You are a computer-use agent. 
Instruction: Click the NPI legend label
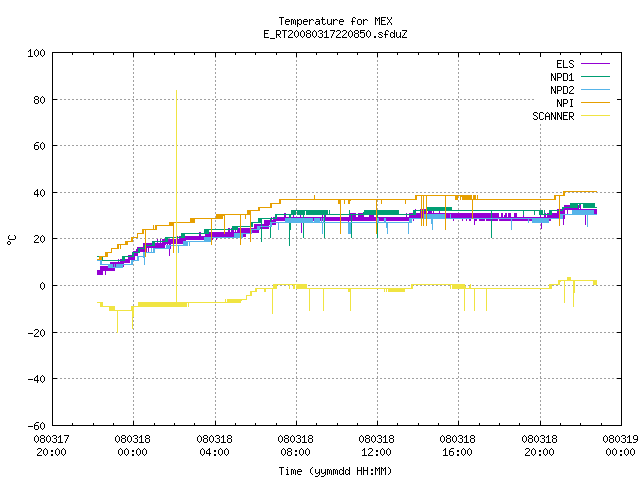pos(565,103)
